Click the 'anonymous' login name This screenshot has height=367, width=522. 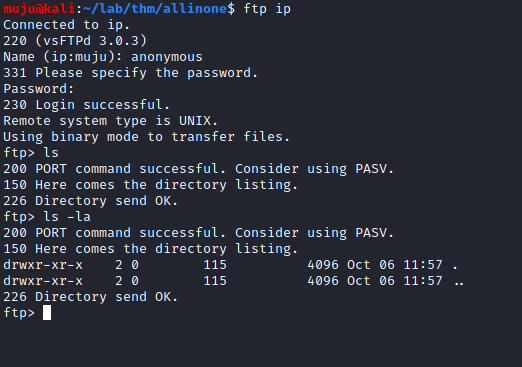pyautogui.click(x=167, y=57)
